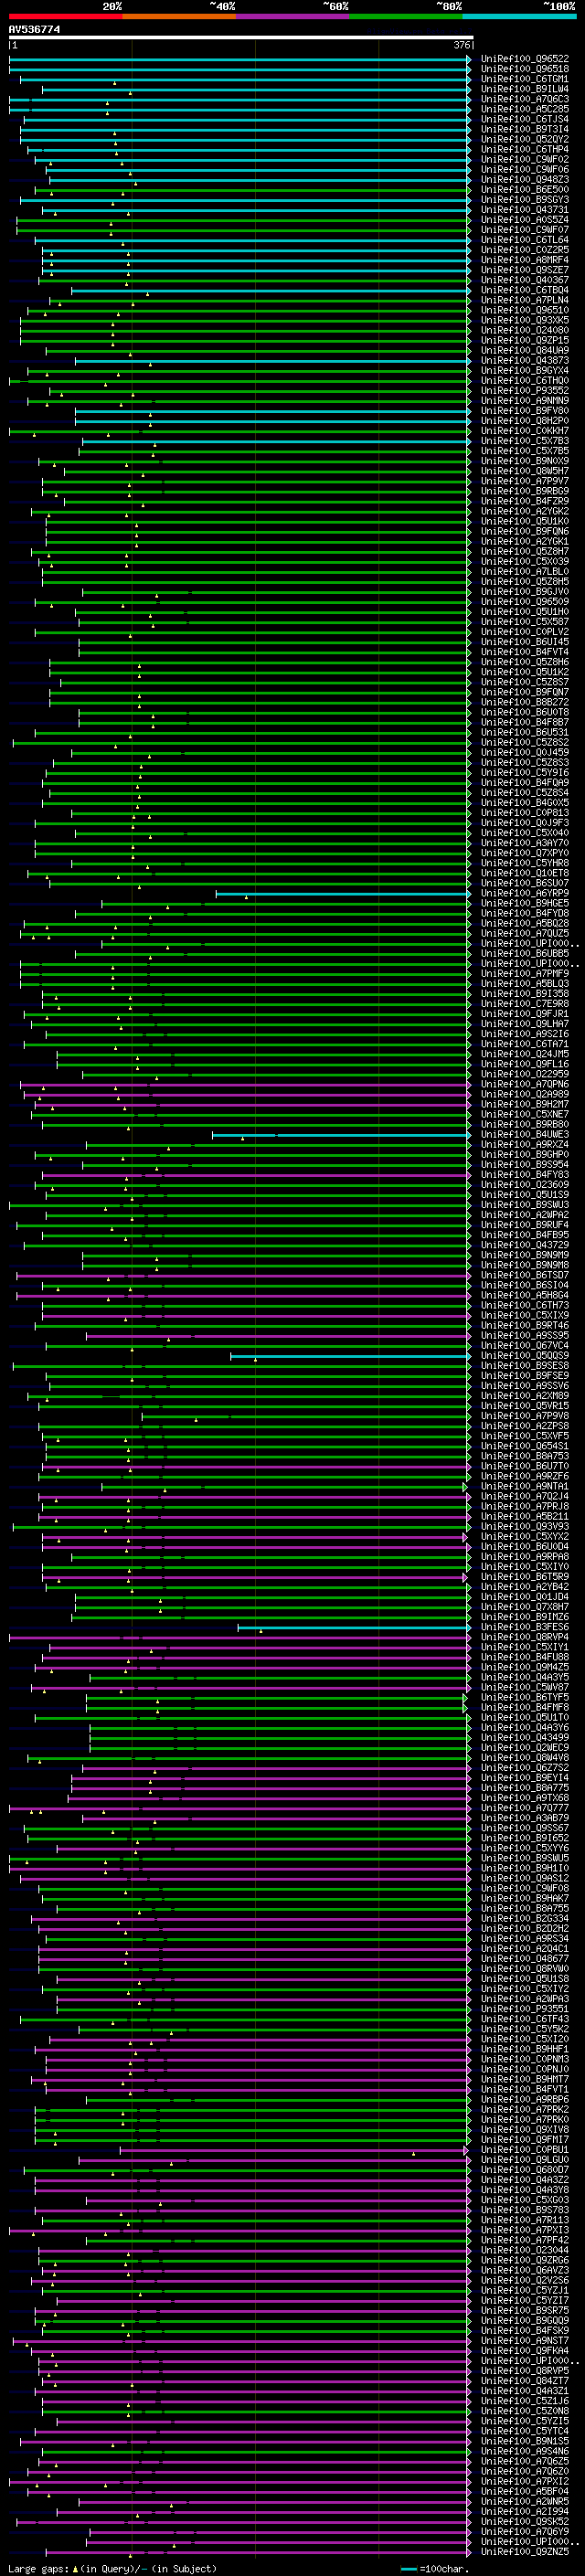Viewport: 585px width, 2576px height.
Task: Select hit UniRef100_A2I994
Action: click(x=525, y=2511)
